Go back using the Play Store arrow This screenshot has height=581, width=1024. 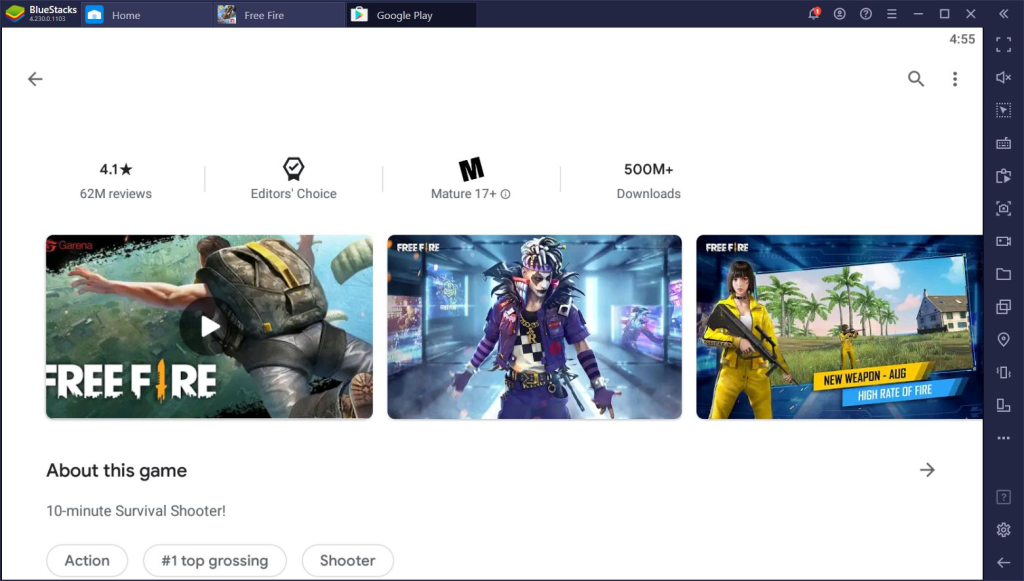point(36,79)
